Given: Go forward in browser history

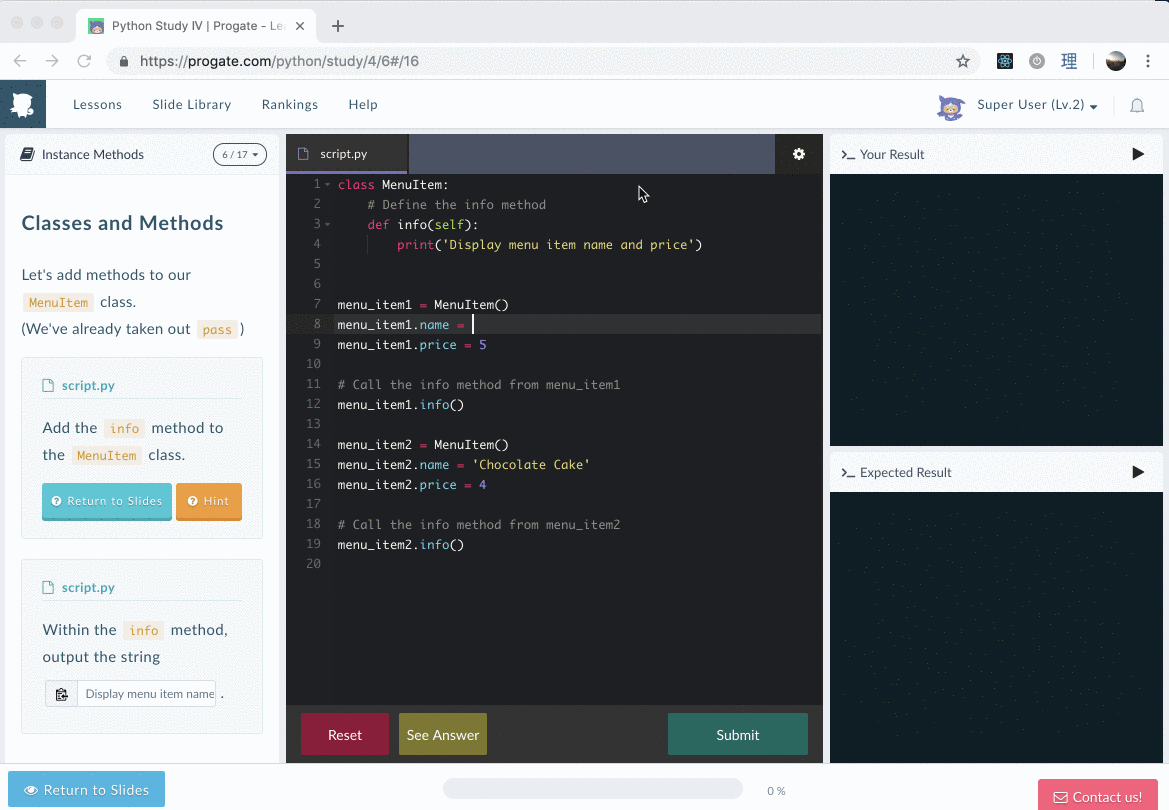Looking at the screenshot, I should coord(51,61).
